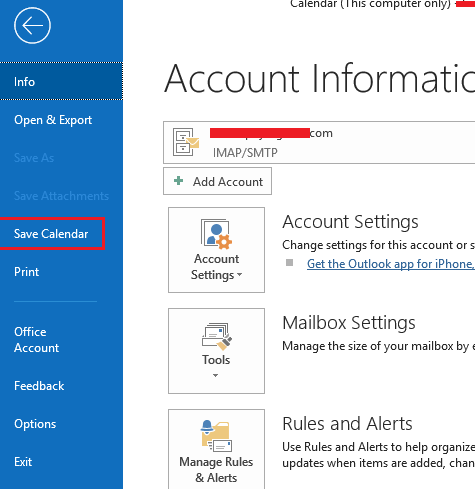The height and width of the screenshot is (489, 475).
Task: Click the Save As sidebar item
Action: (34, 158)
